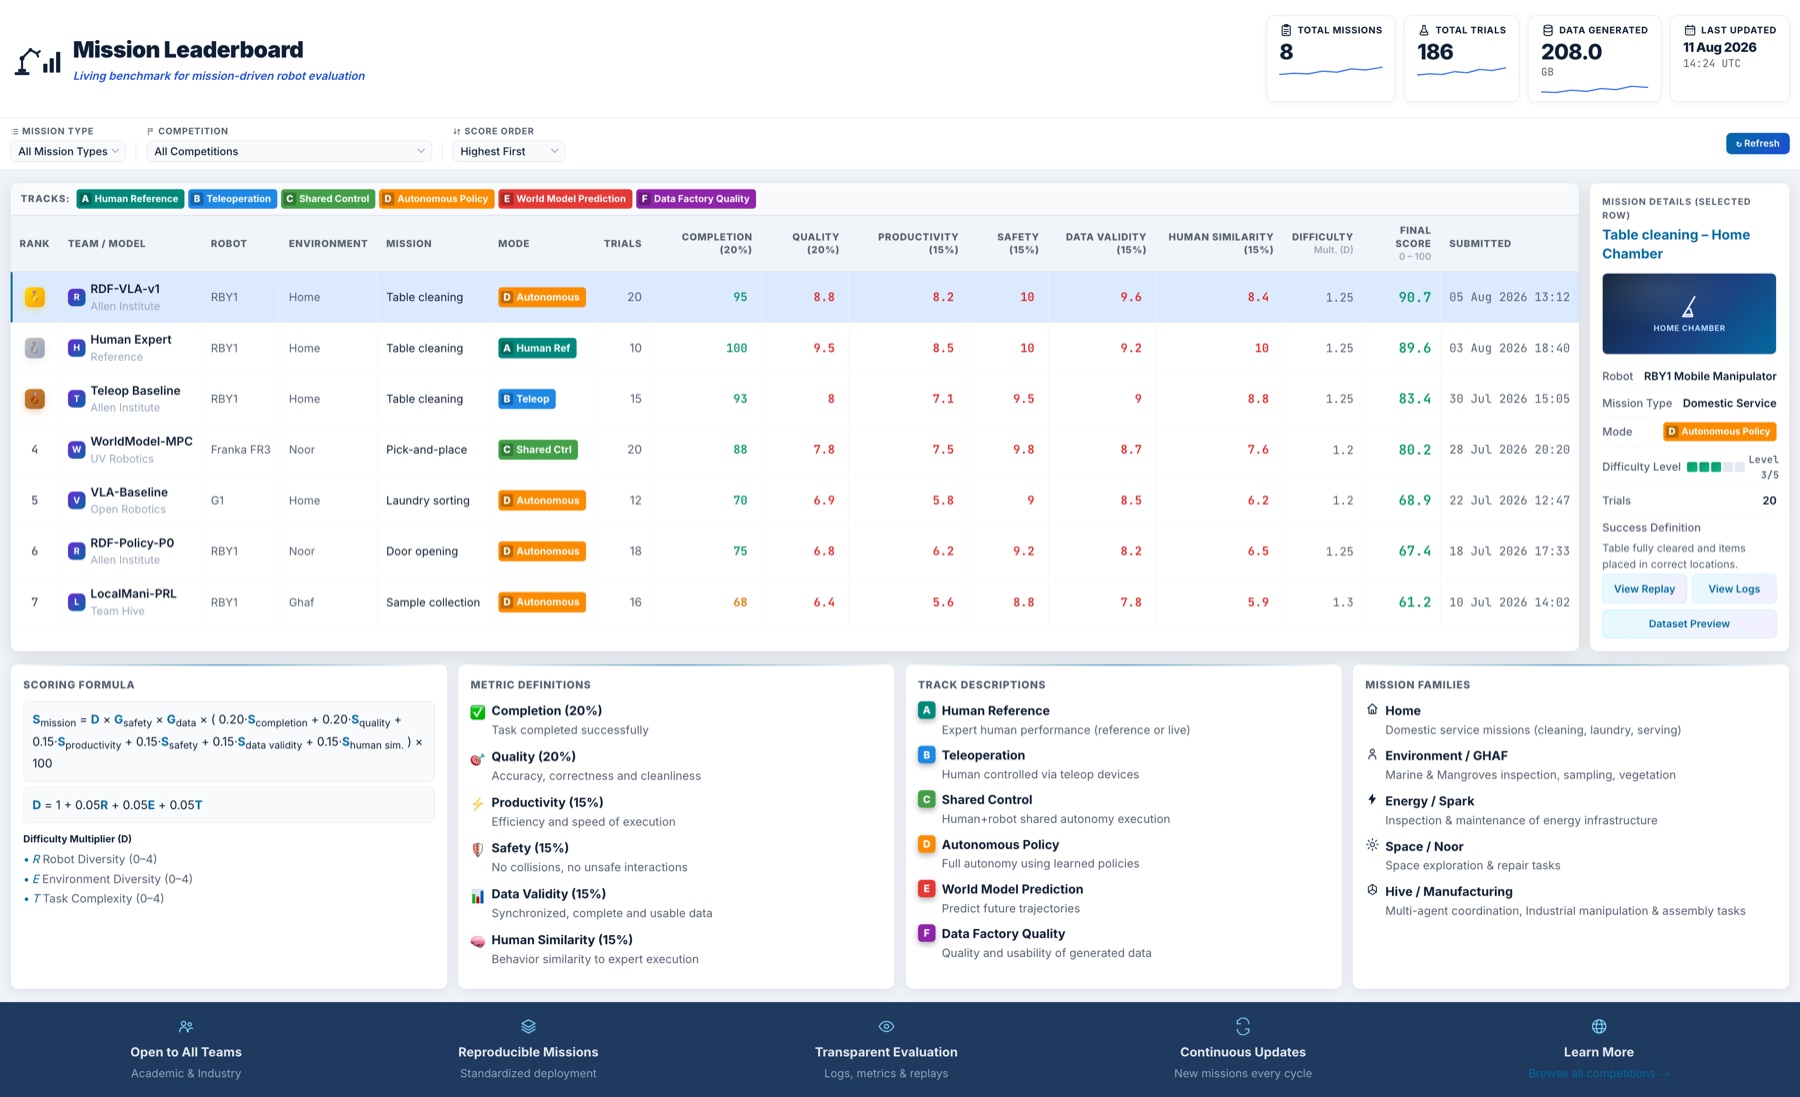Open the Score Order Highest First dropdown

click(x=508, y=151)
